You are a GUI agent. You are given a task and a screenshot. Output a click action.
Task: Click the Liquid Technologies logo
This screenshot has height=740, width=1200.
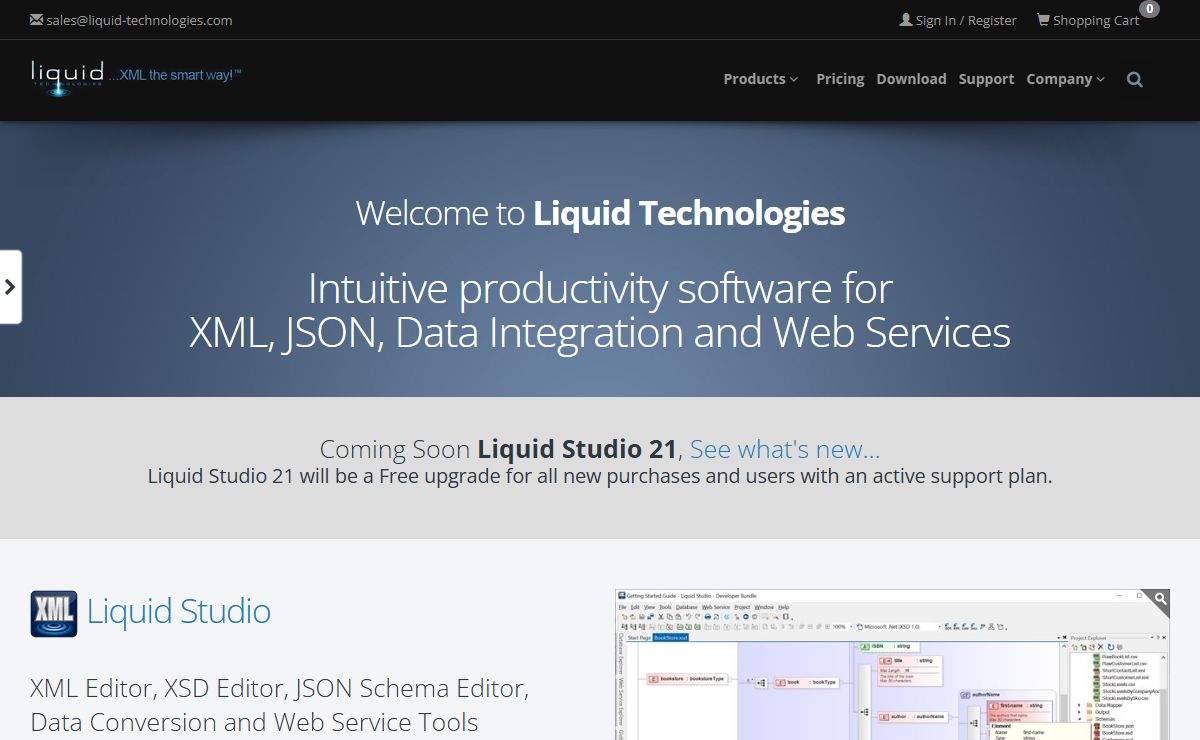point(136,76)
